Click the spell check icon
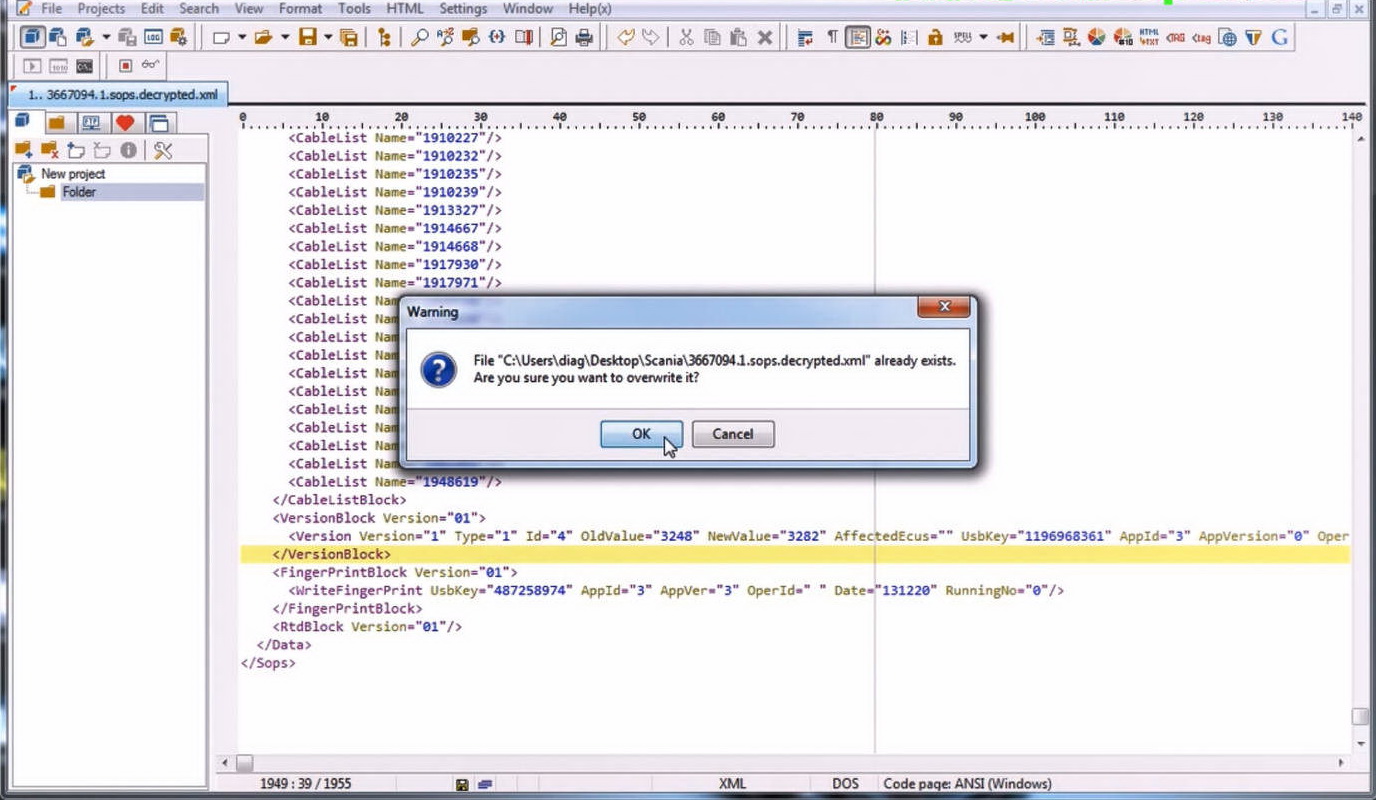 pyautogui.click(x=962, y=38)
